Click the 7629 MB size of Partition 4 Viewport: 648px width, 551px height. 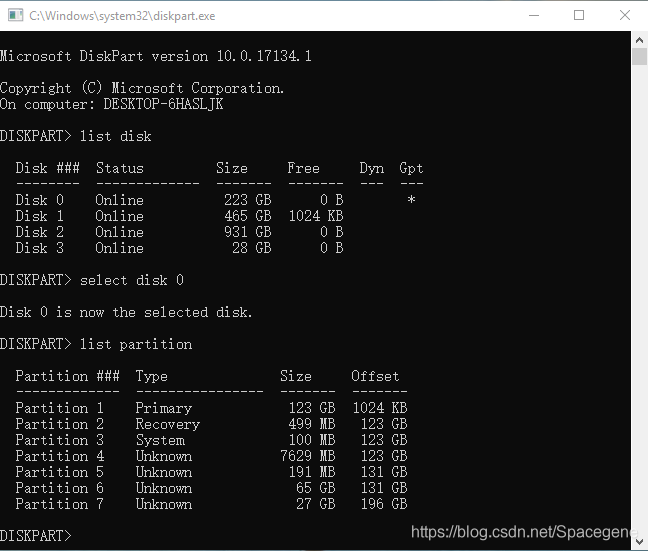tap(307, 456)
